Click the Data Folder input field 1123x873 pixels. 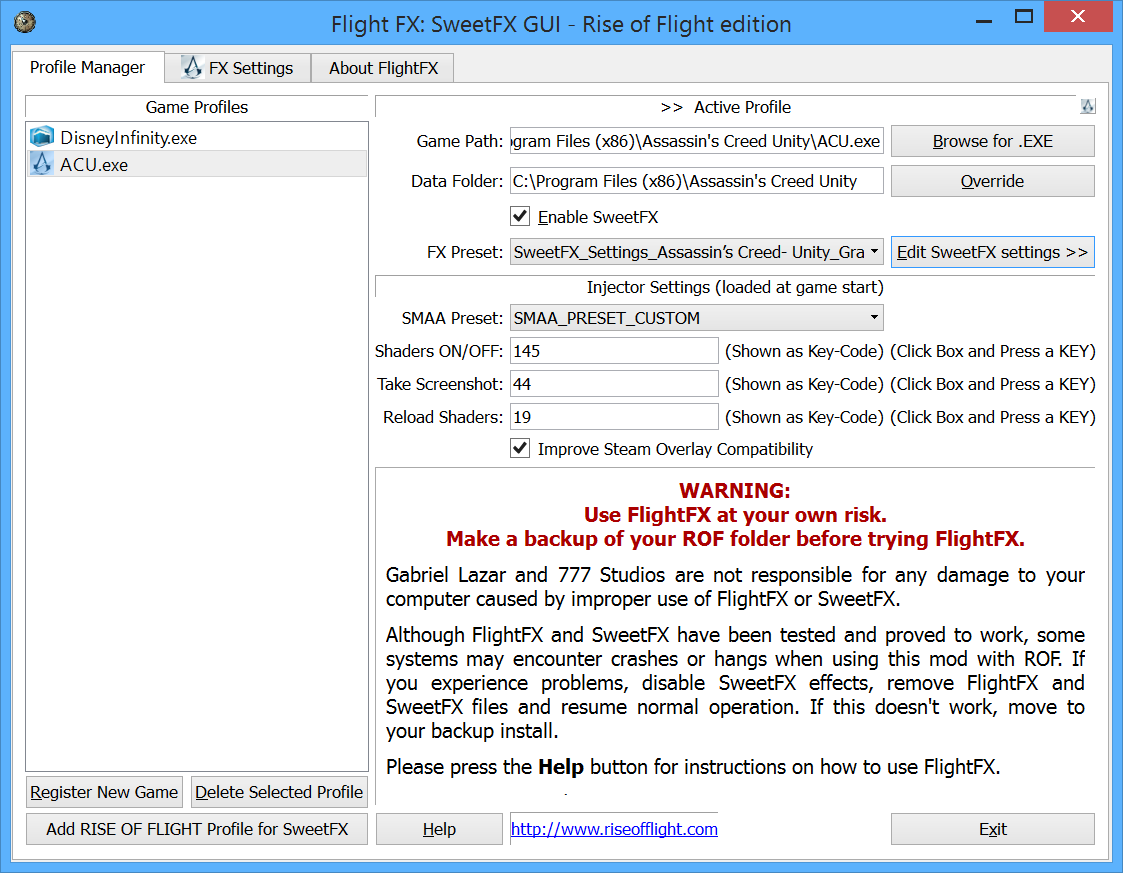(697, 181)
